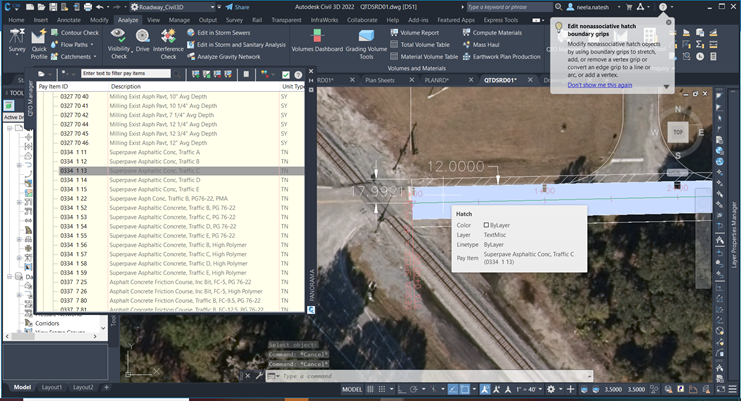The image size is (741, 401).
Task: Open Autodesk App Store cart icon
Action: pos(629,7)
